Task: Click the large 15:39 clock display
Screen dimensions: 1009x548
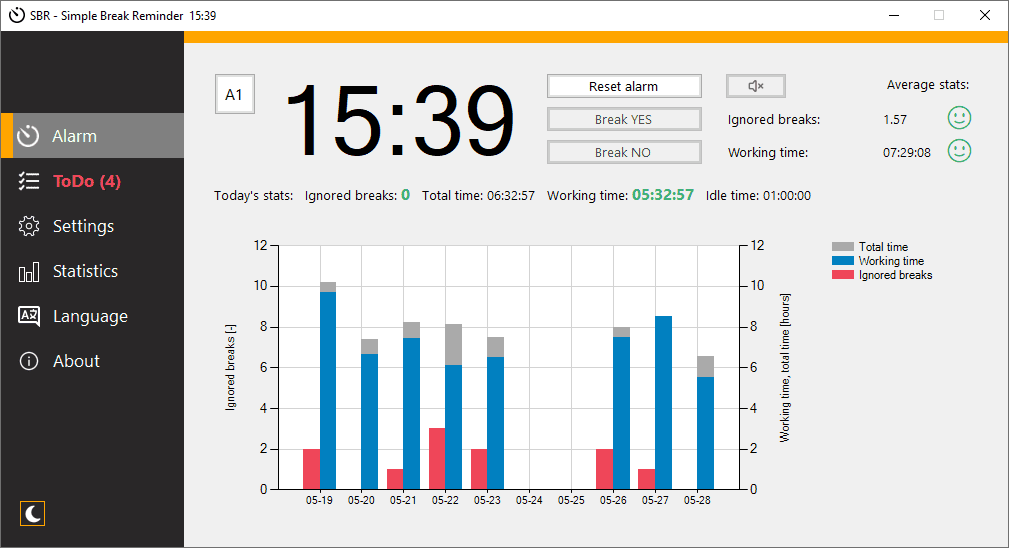Action: tap(399, 120)
